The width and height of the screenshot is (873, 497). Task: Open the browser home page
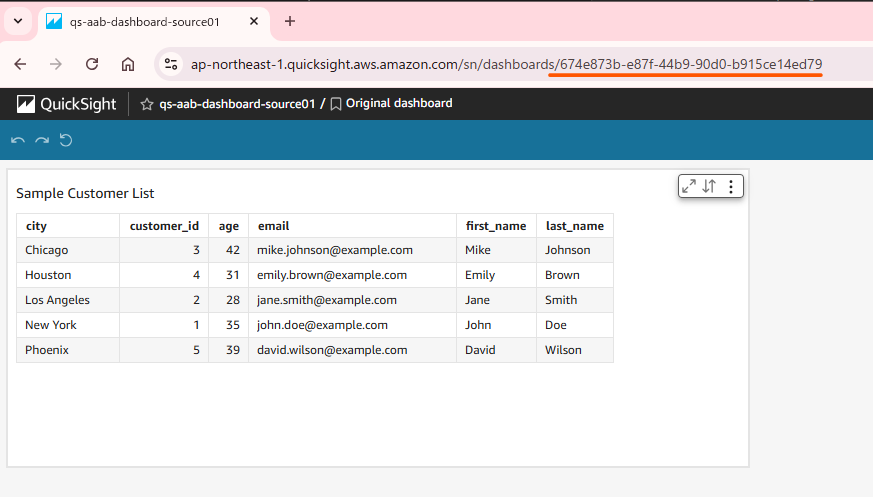tap(128, 64)
